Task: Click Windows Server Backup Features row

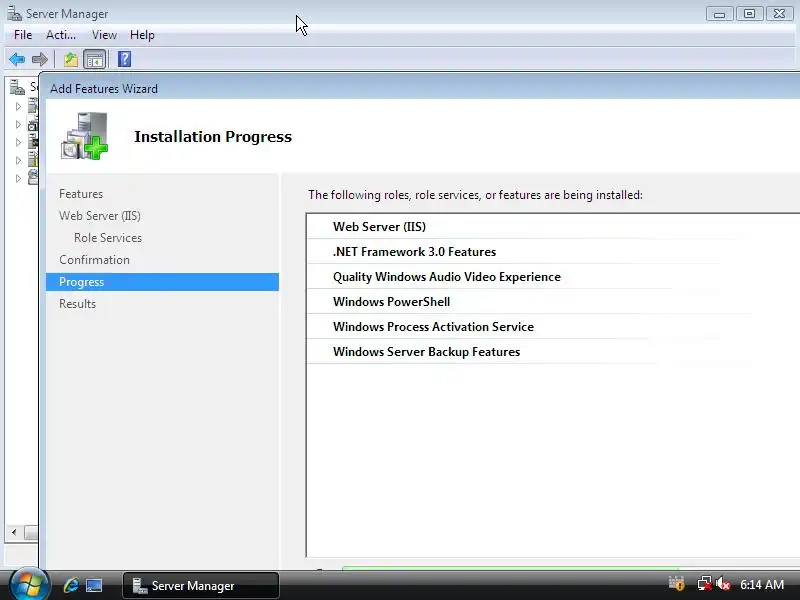Action: tap(553, 352)
